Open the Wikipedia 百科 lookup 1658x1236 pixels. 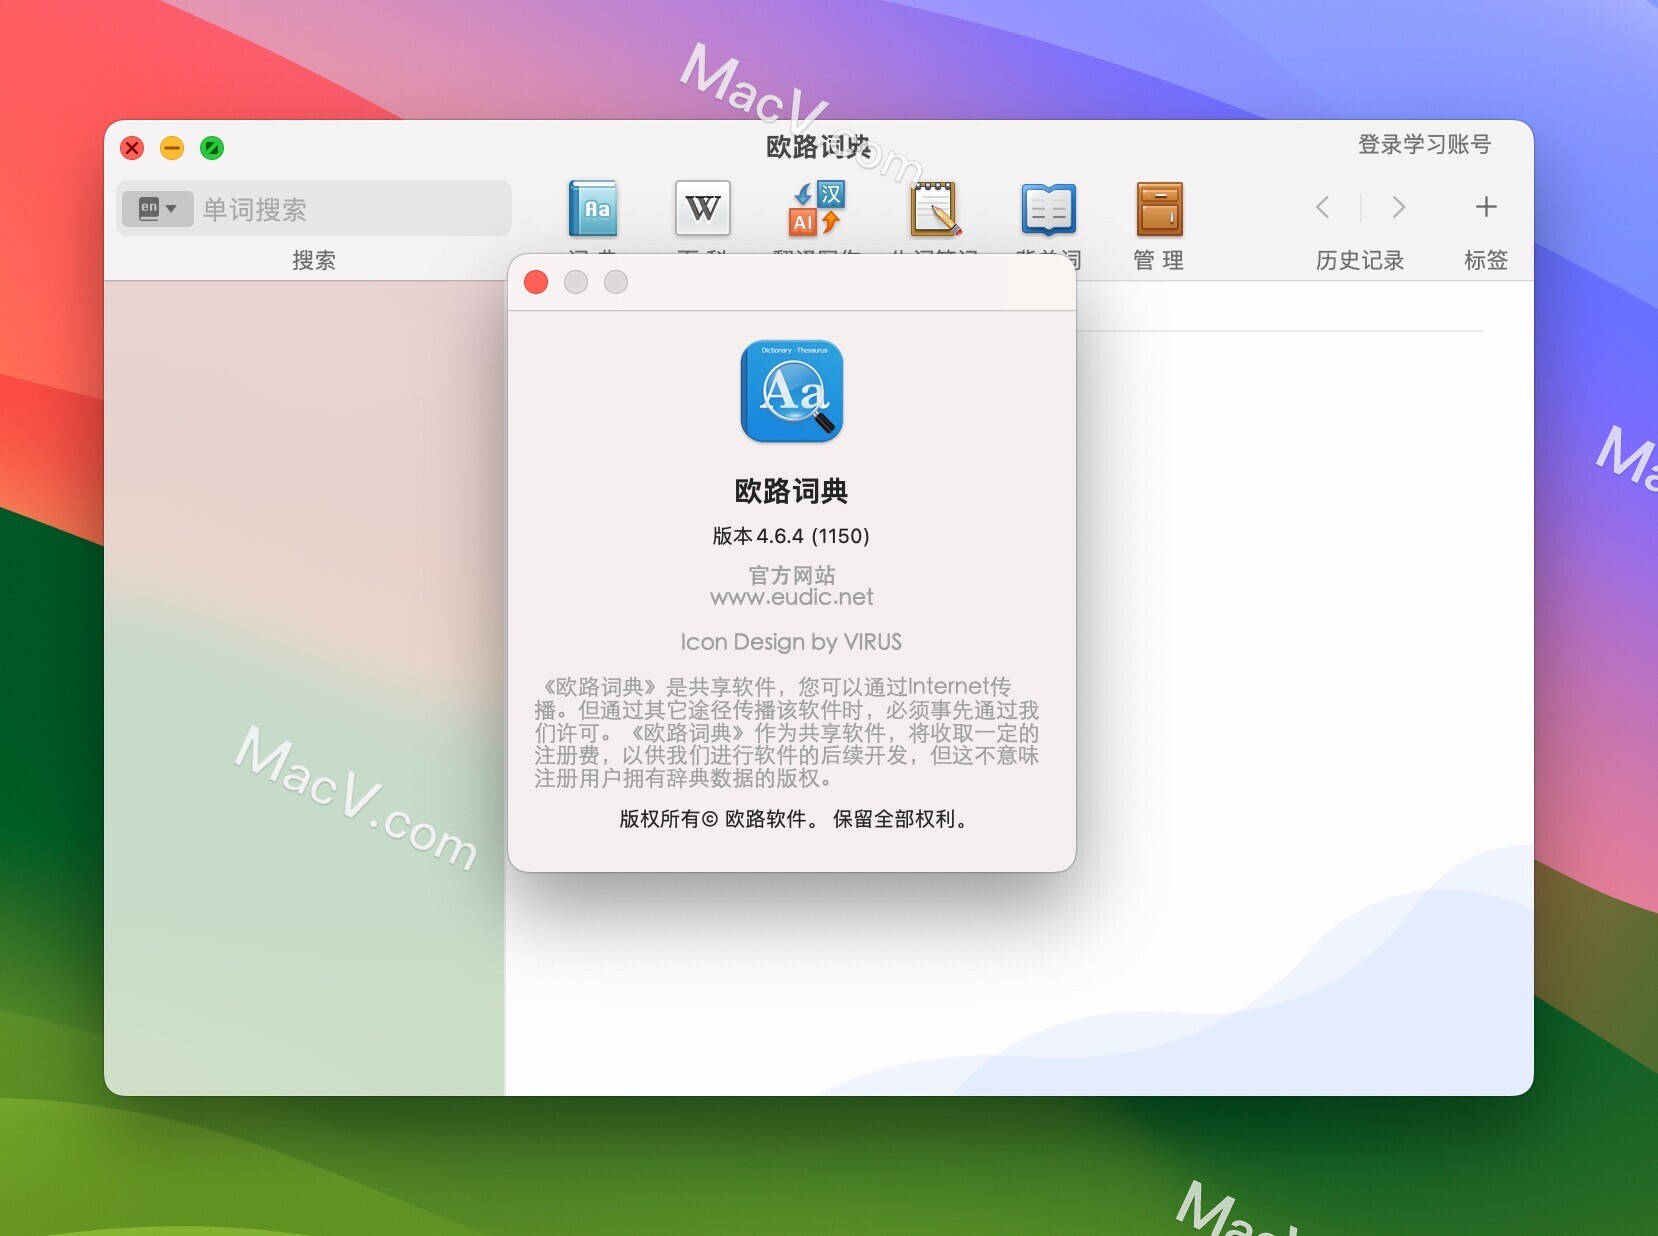coord(703,210)
